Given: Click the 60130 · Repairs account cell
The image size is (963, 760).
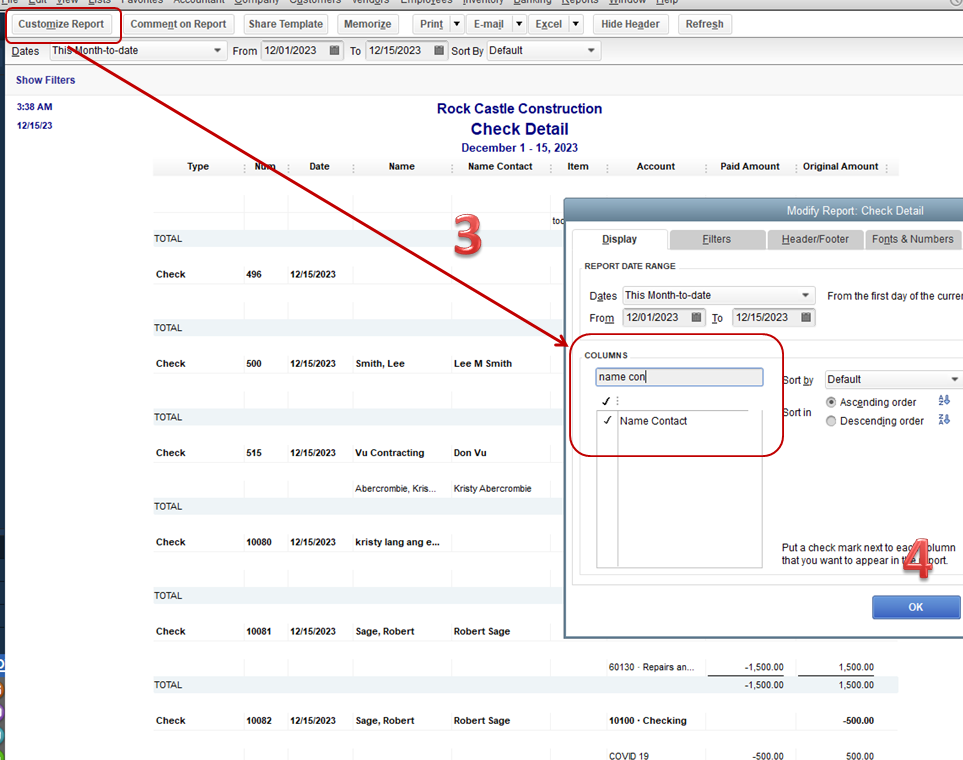Looking at the screenshot, I should (x=652, y=667).
